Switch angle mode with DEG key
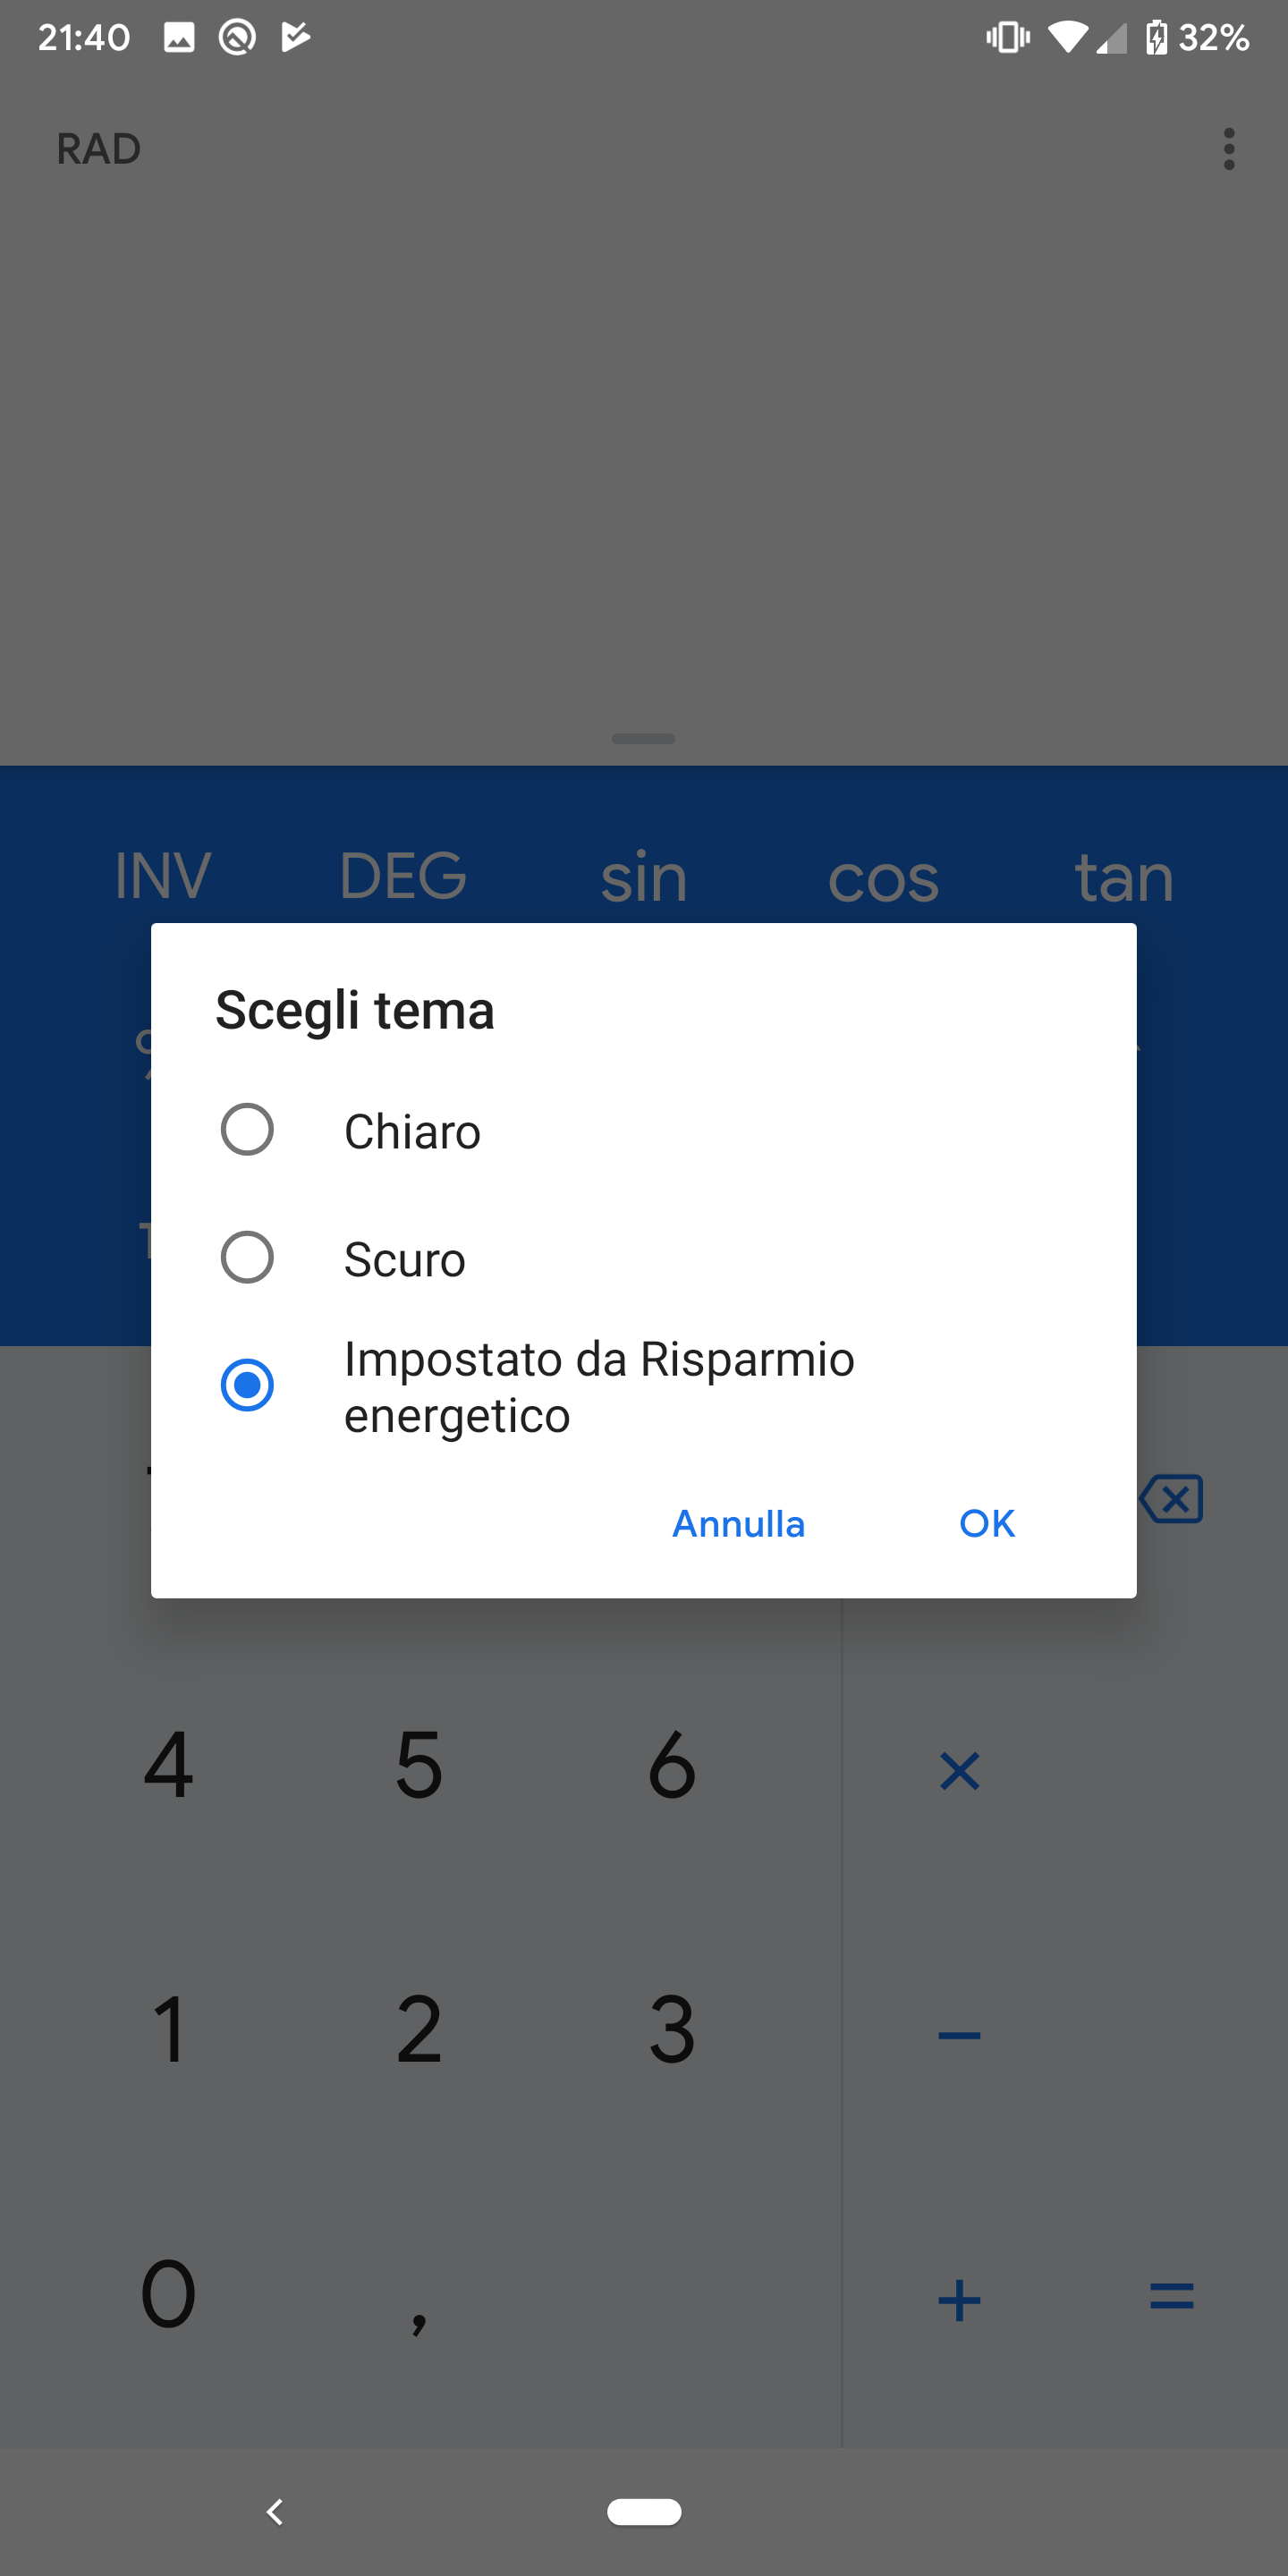 coord(403,875)
